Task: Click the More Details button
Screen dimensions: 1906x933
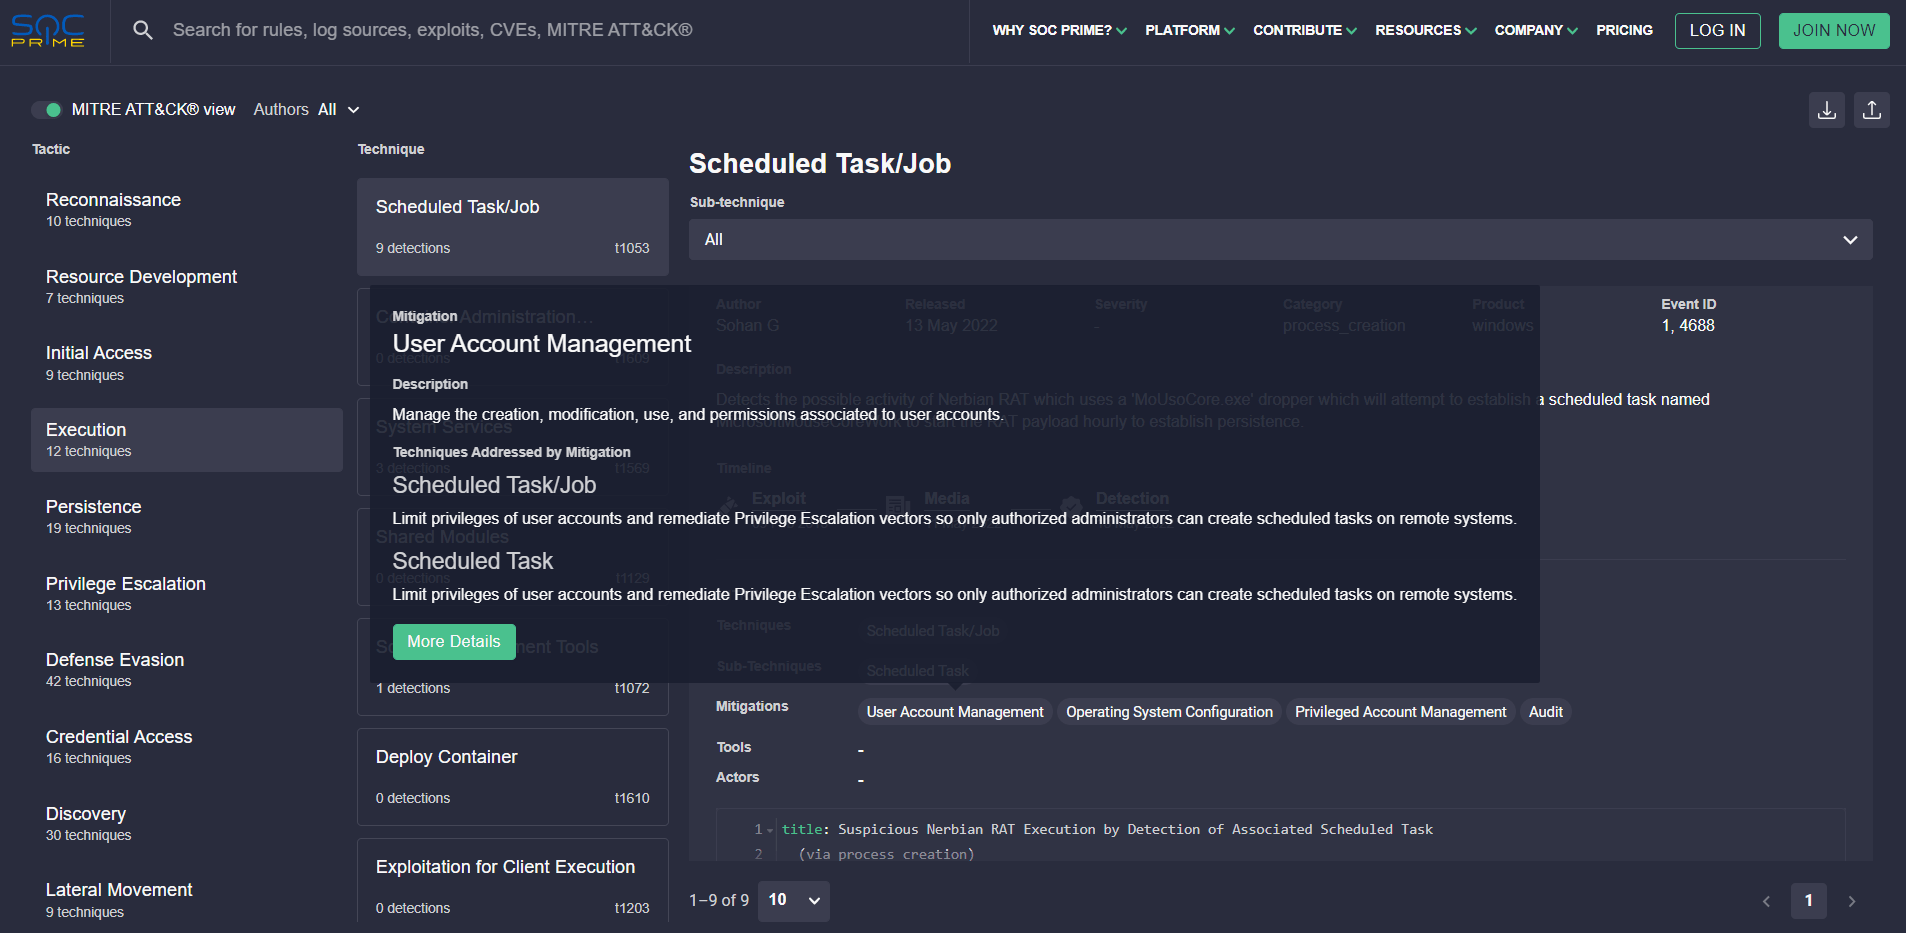Action: [x=454, y=642]
